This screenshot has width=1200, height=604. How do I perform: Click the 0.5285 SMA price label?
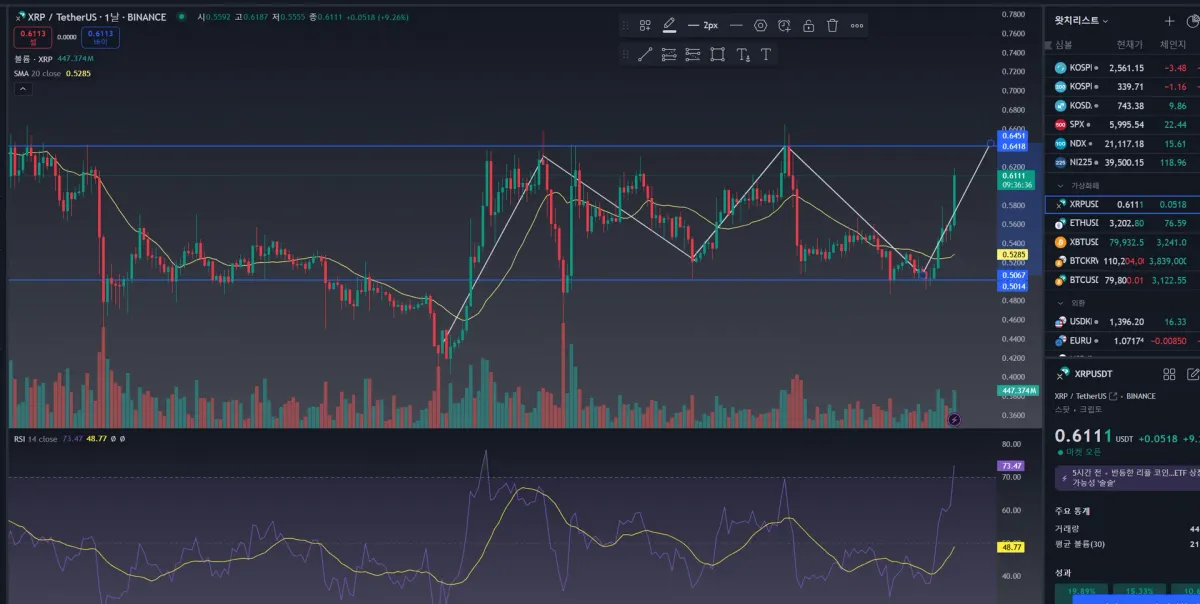[x=1012, y=255]
